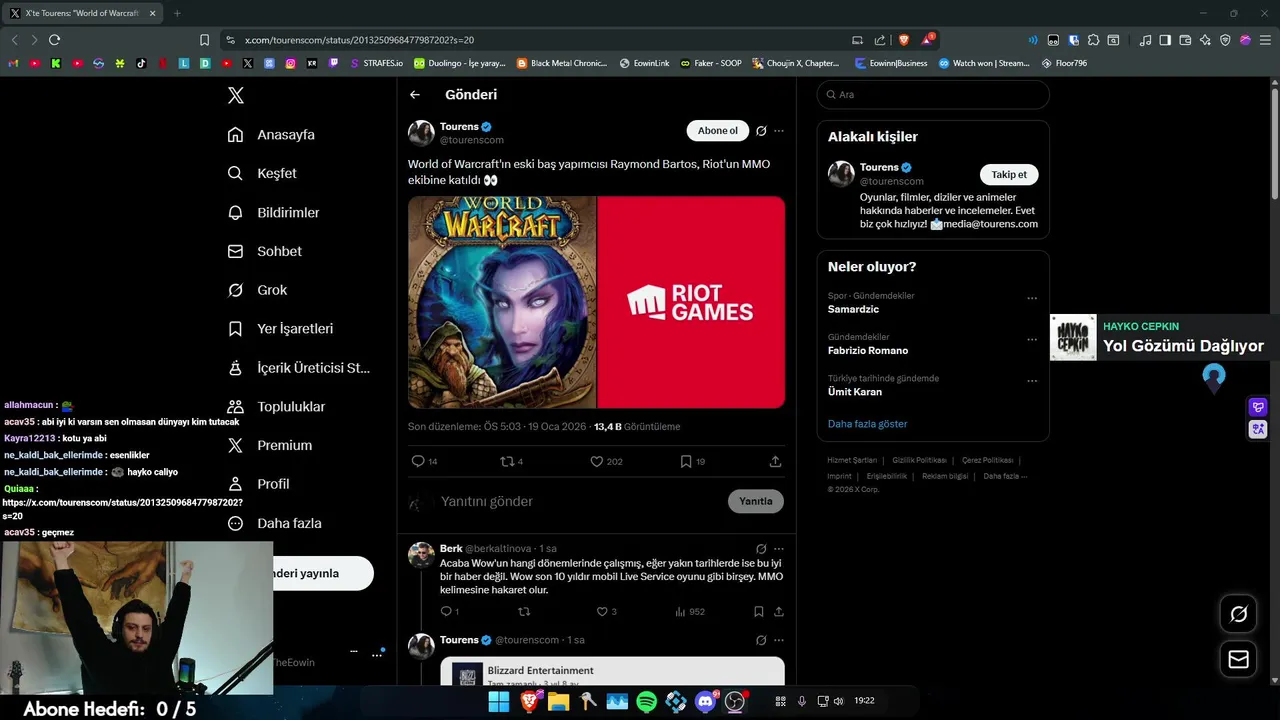Click the browser address bar URL
The image size is (1280, 720).
click(359, 40)
